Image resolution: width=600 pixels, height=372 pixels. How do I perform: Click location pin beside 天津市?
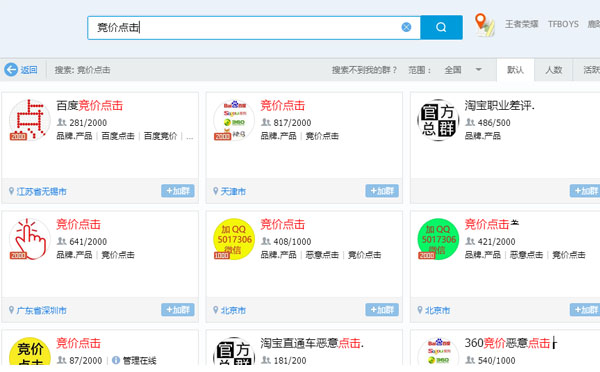216,191
